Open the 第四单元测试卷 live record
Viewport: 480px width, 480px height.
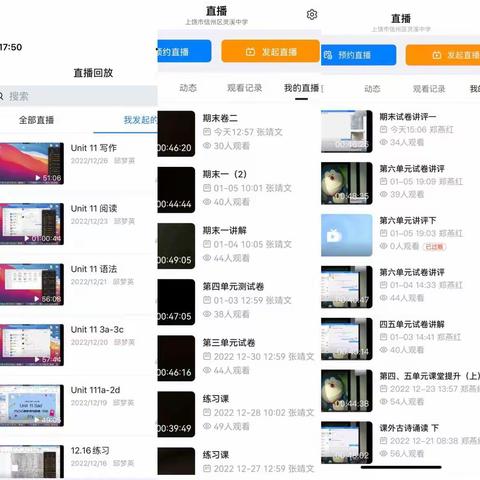pos(233,287)
